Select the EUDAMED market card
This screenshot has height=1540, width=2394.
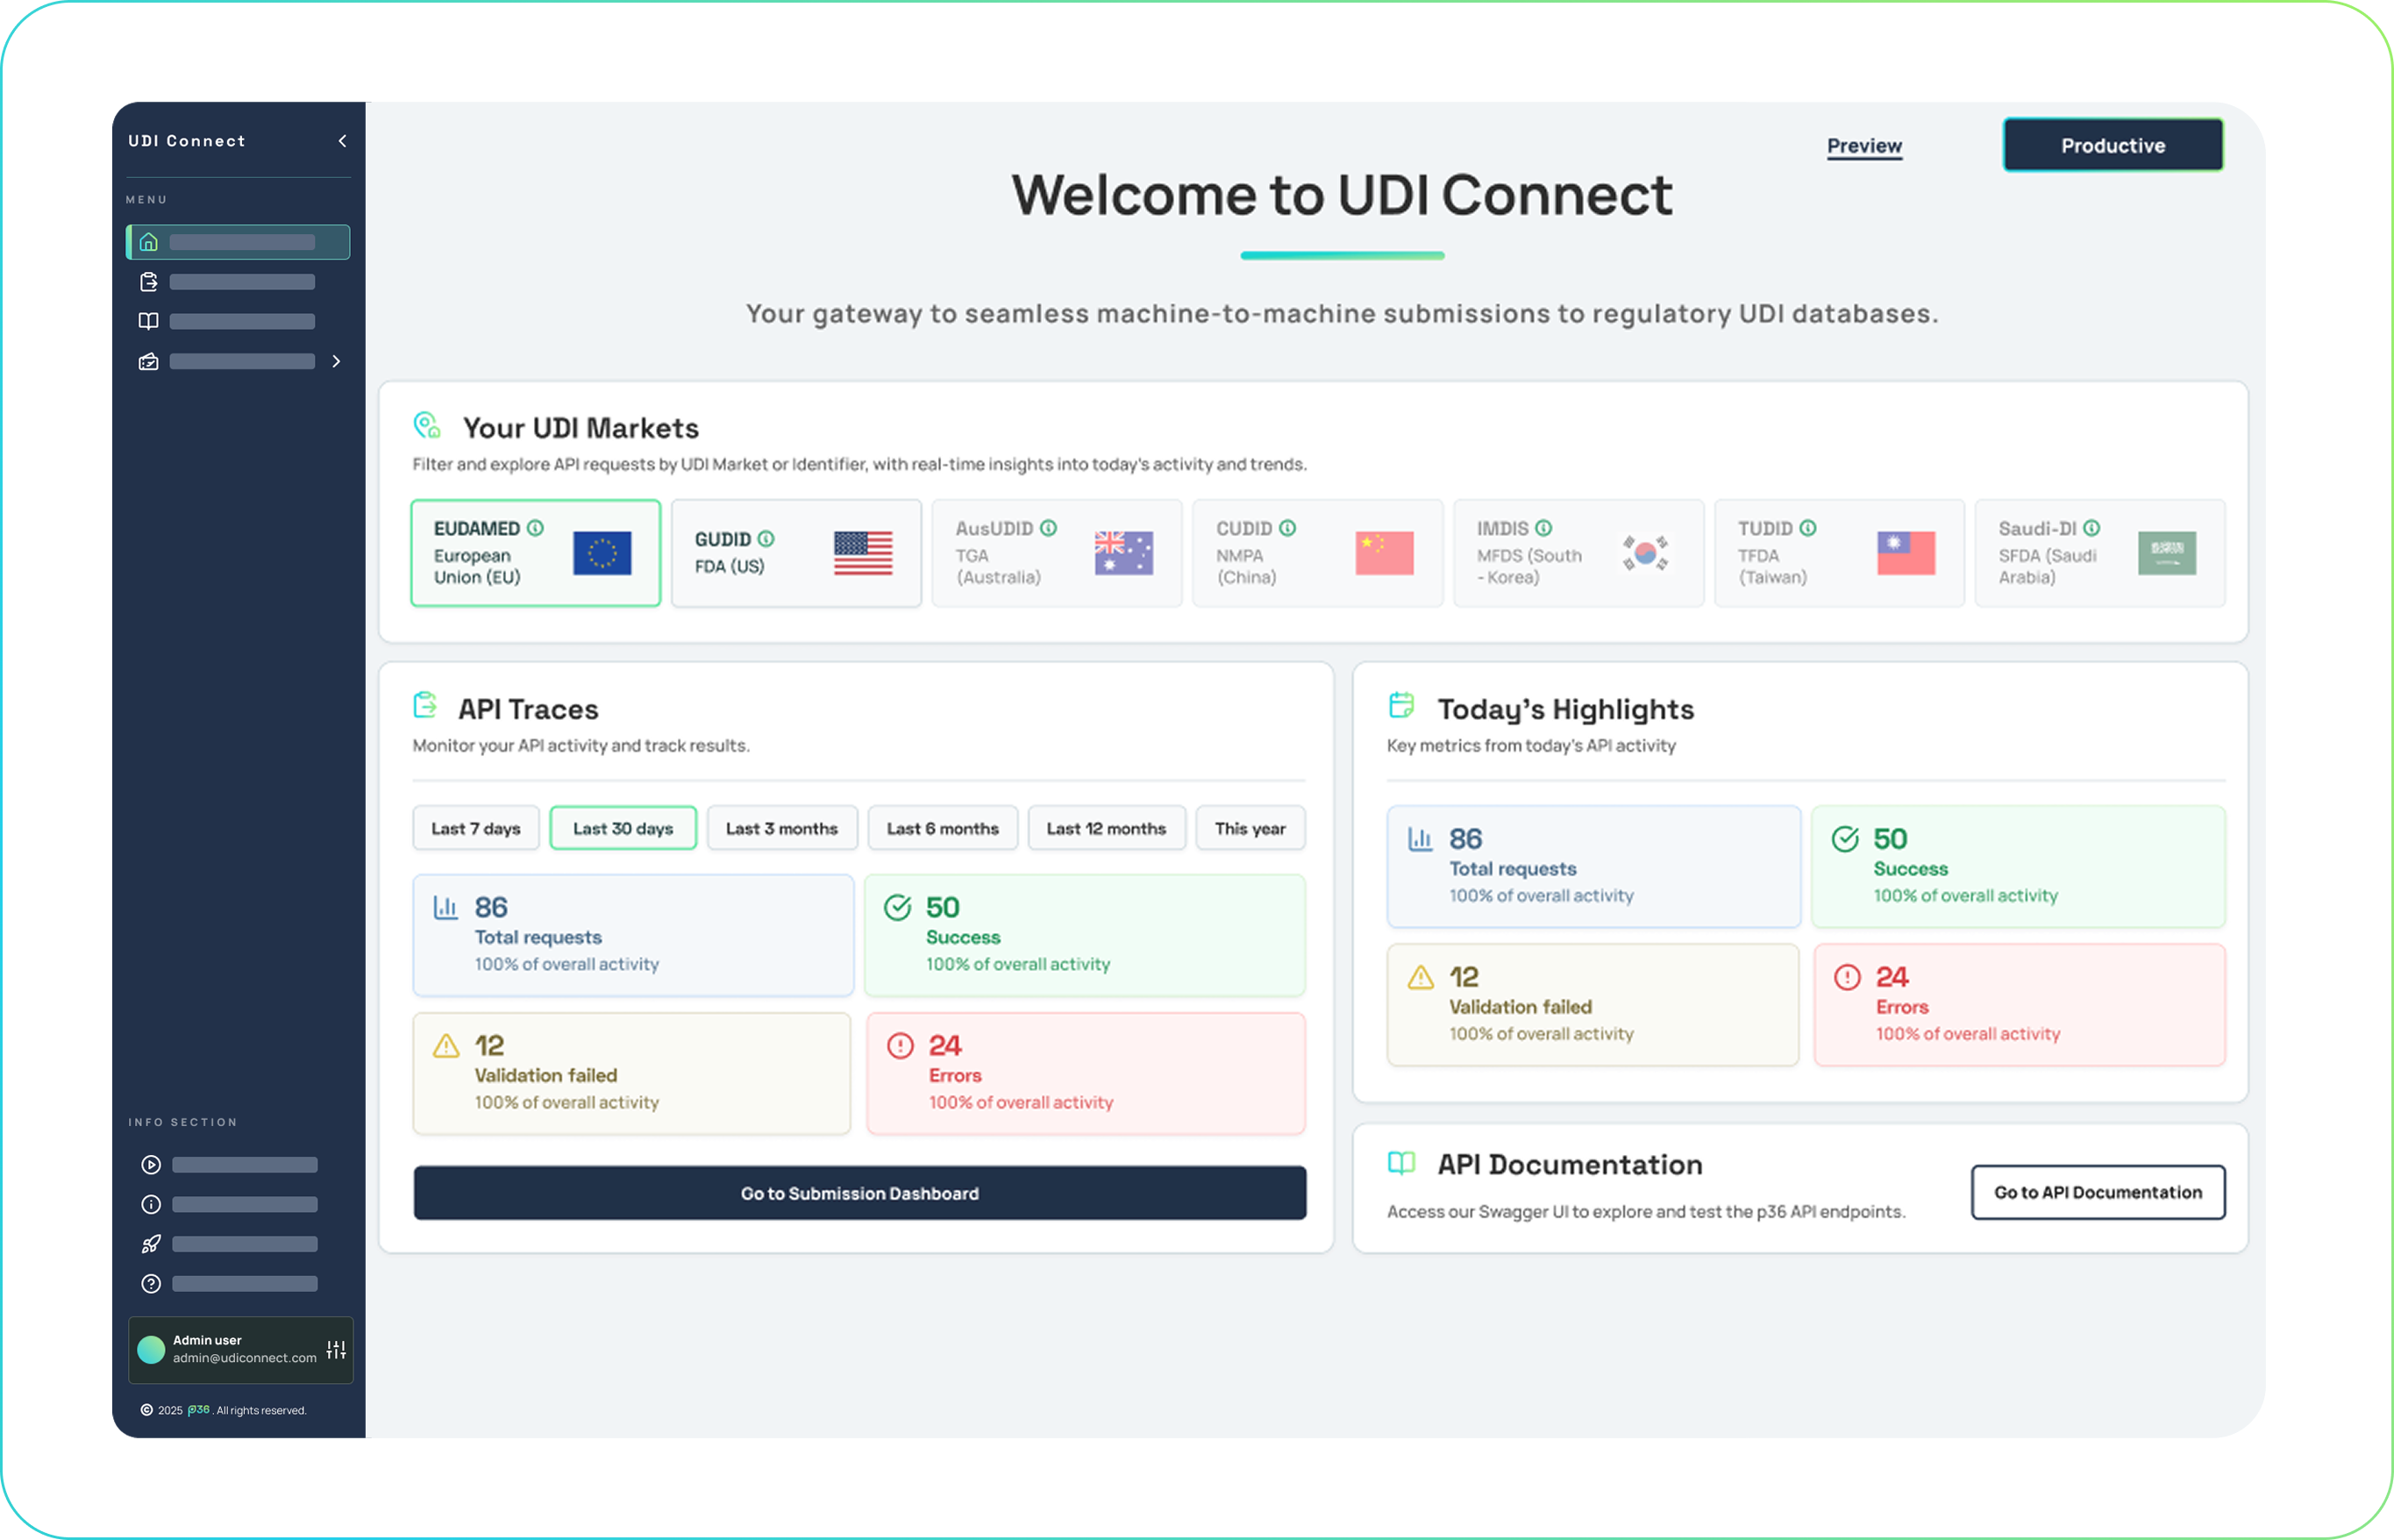[536, 553]
